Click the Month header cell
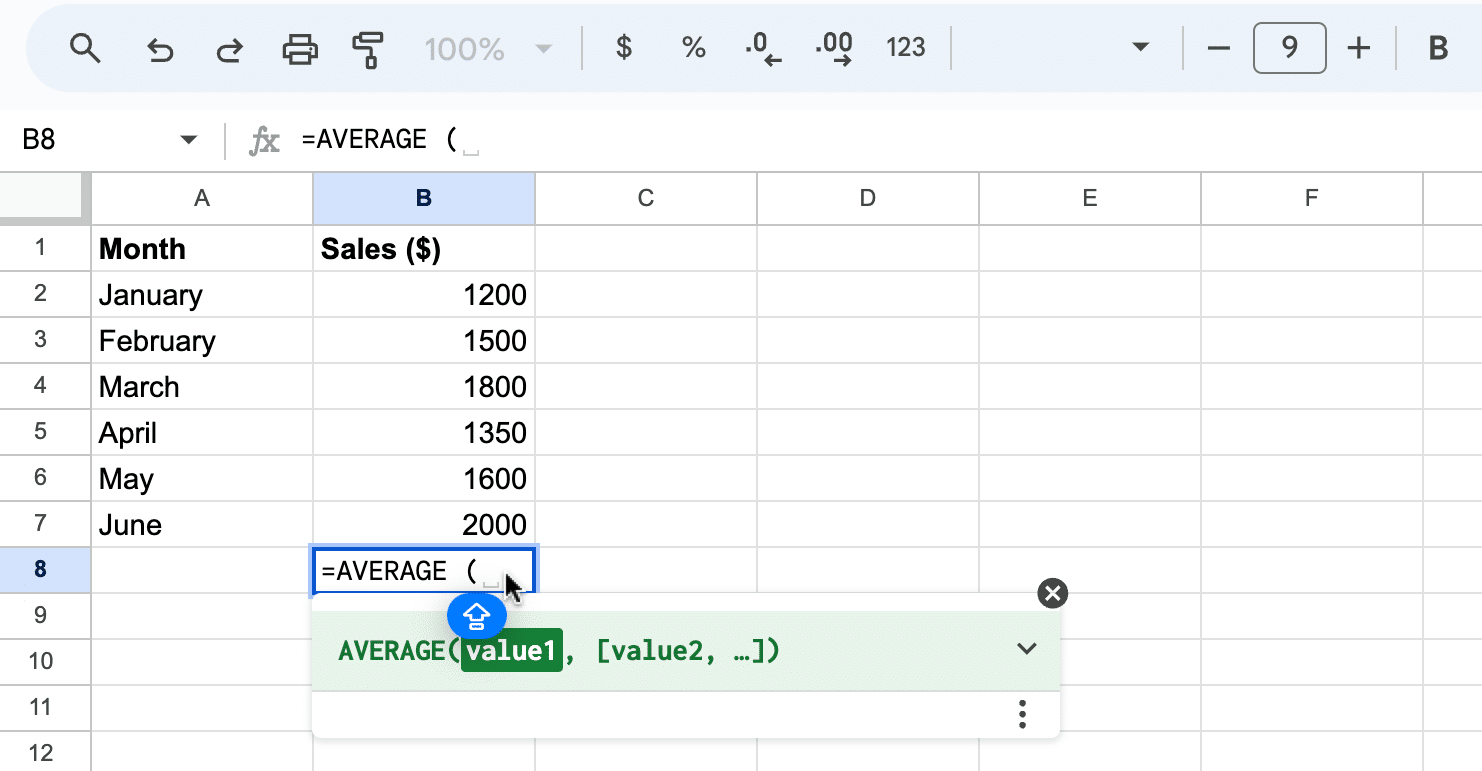1482x771 pixels. tap(202, 248)
